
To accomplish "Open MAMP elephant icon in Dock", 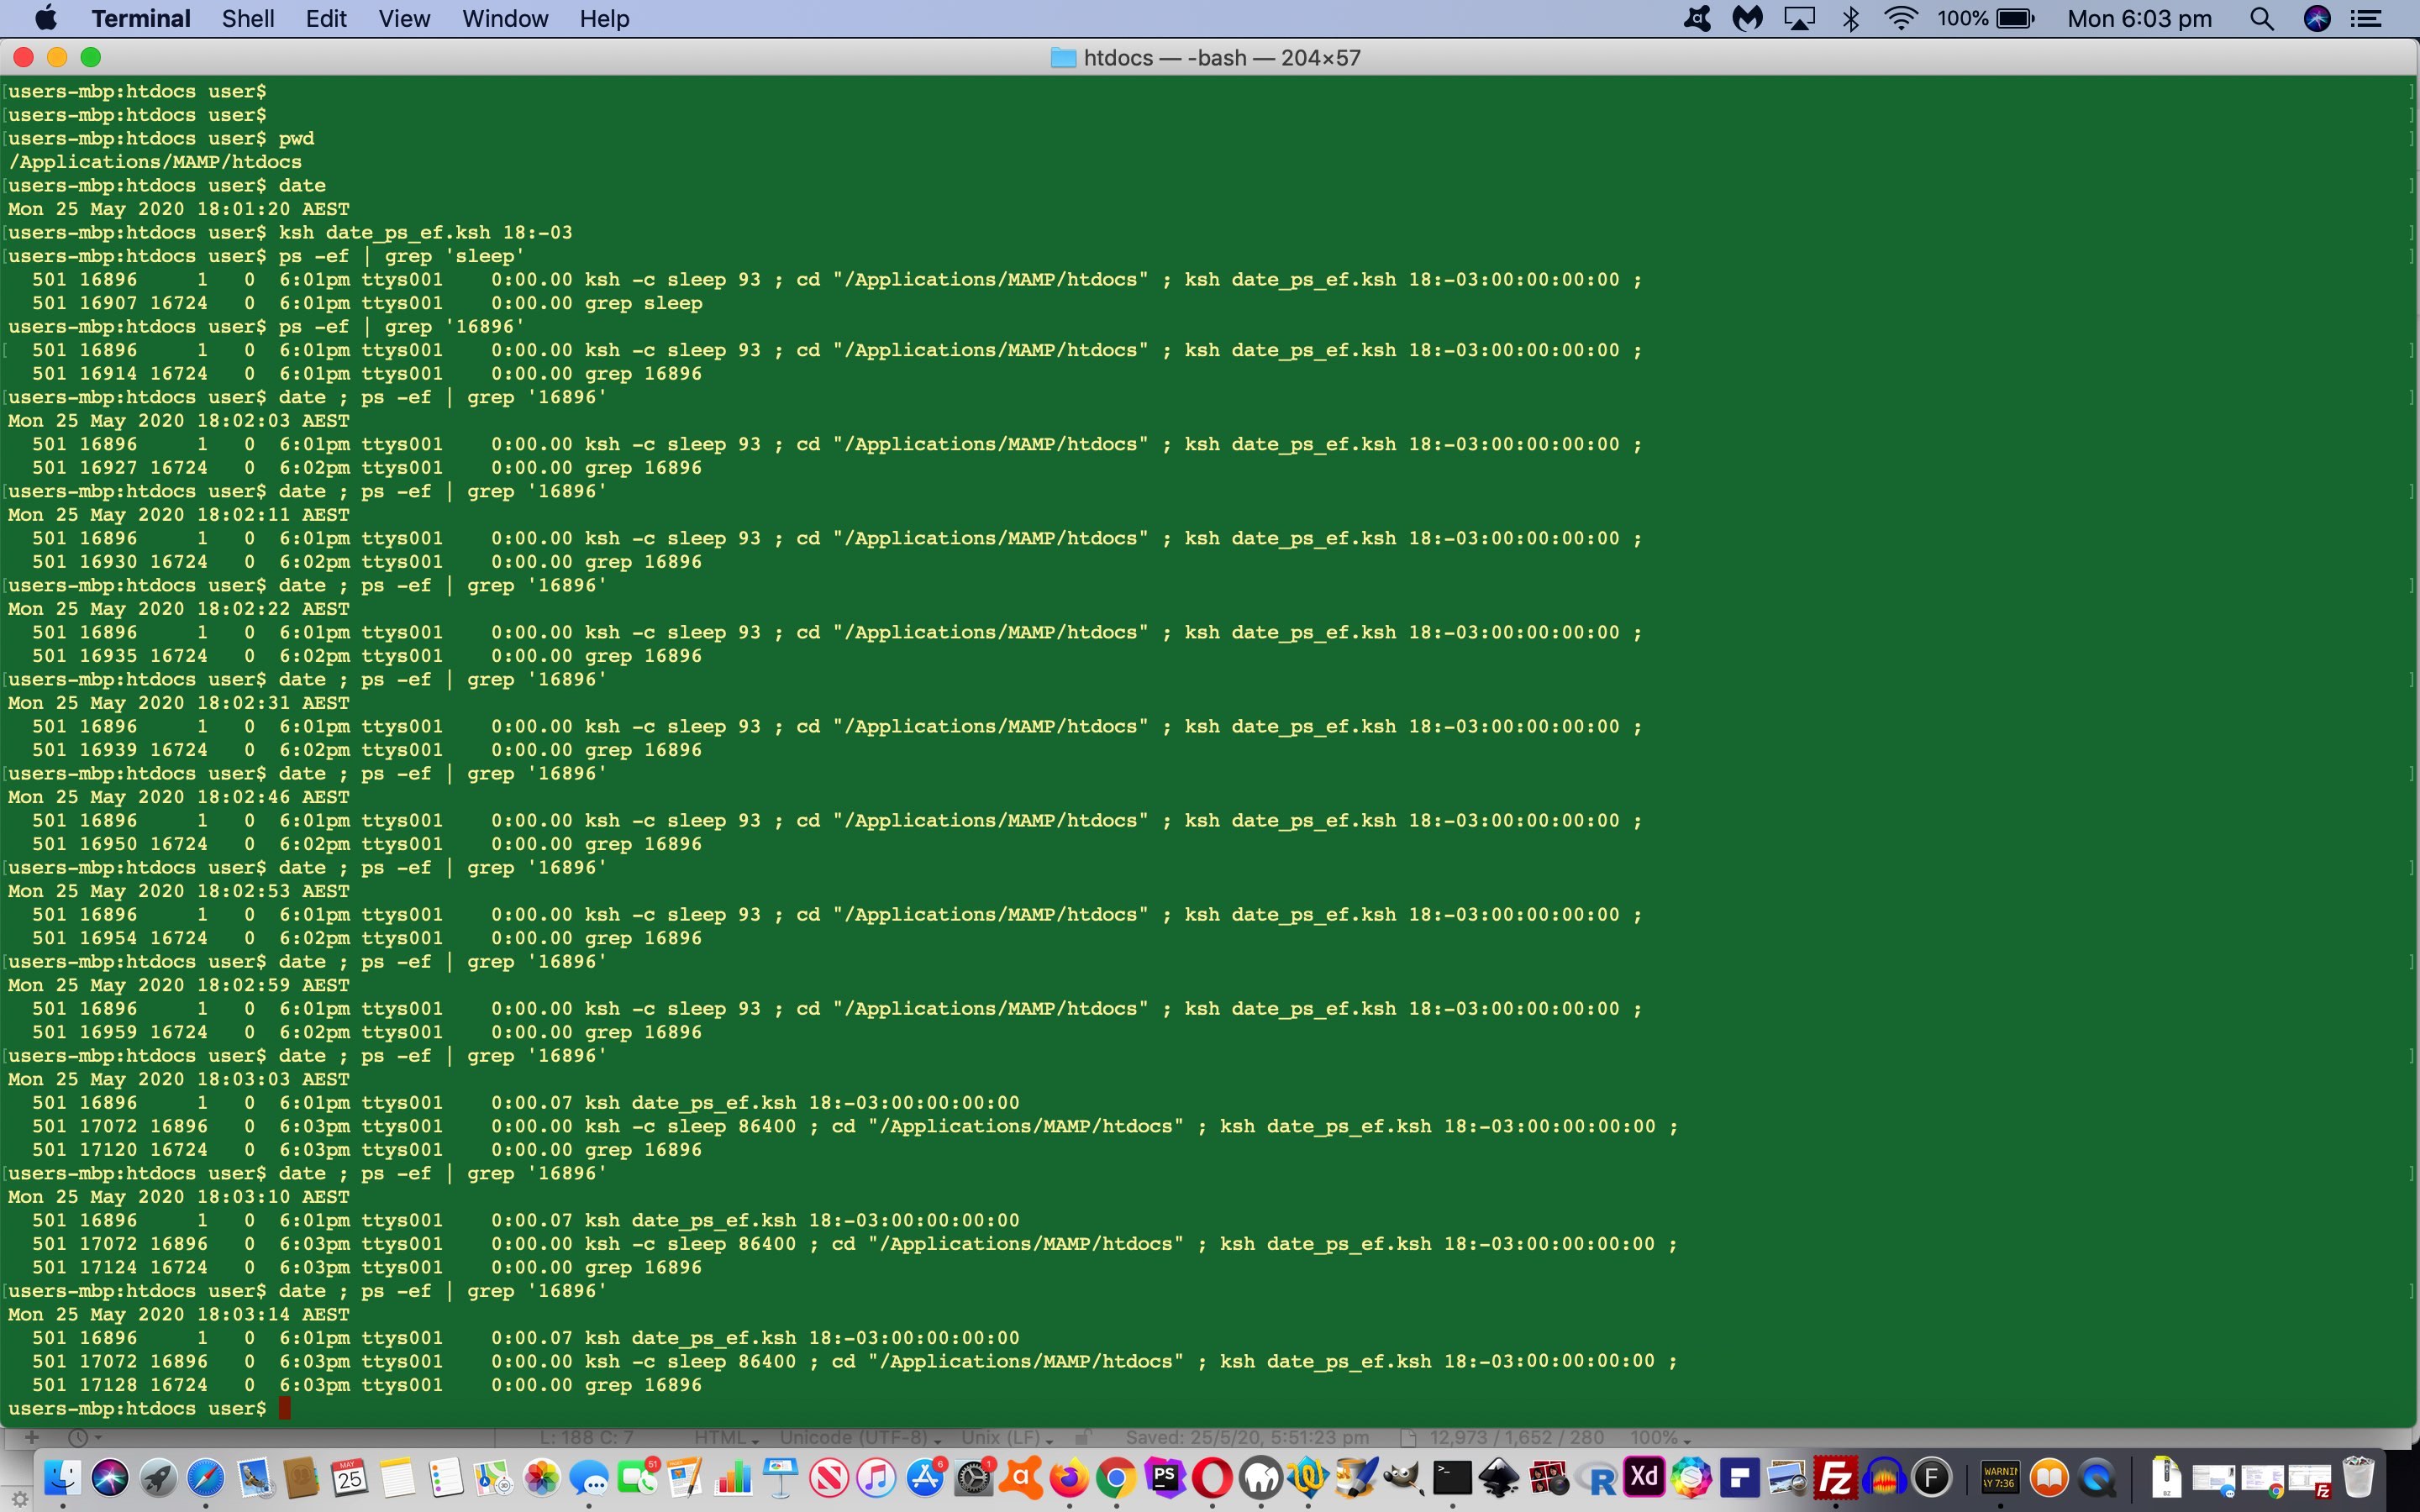I will [x=1260, y=1477].
